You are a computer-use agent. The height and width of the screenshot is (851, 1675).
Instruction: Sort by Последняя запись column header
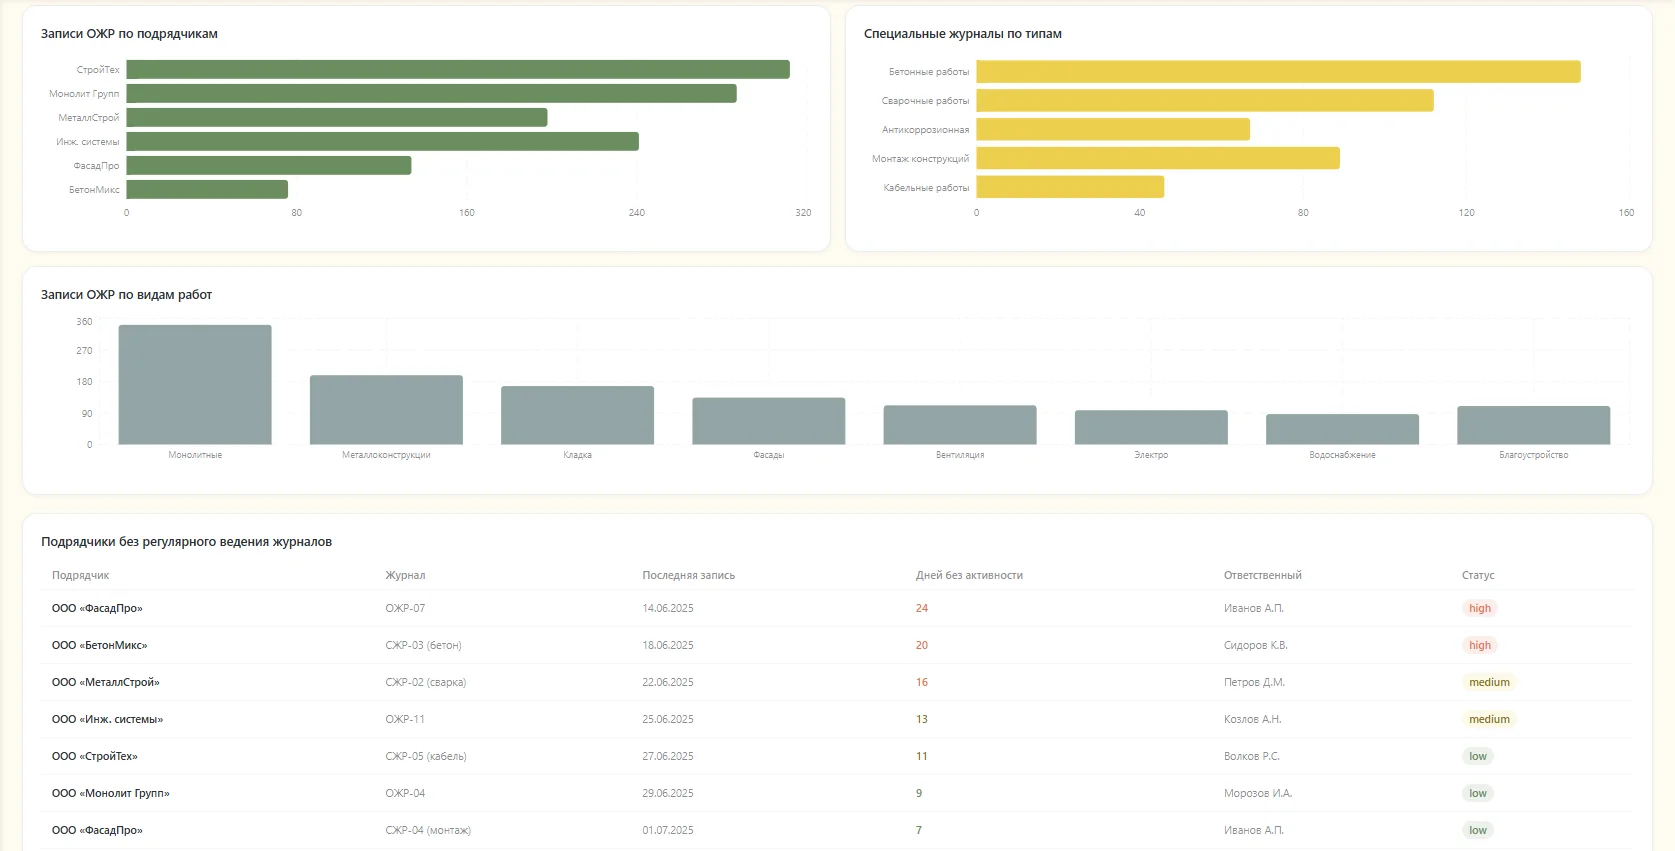click(688, 575)
